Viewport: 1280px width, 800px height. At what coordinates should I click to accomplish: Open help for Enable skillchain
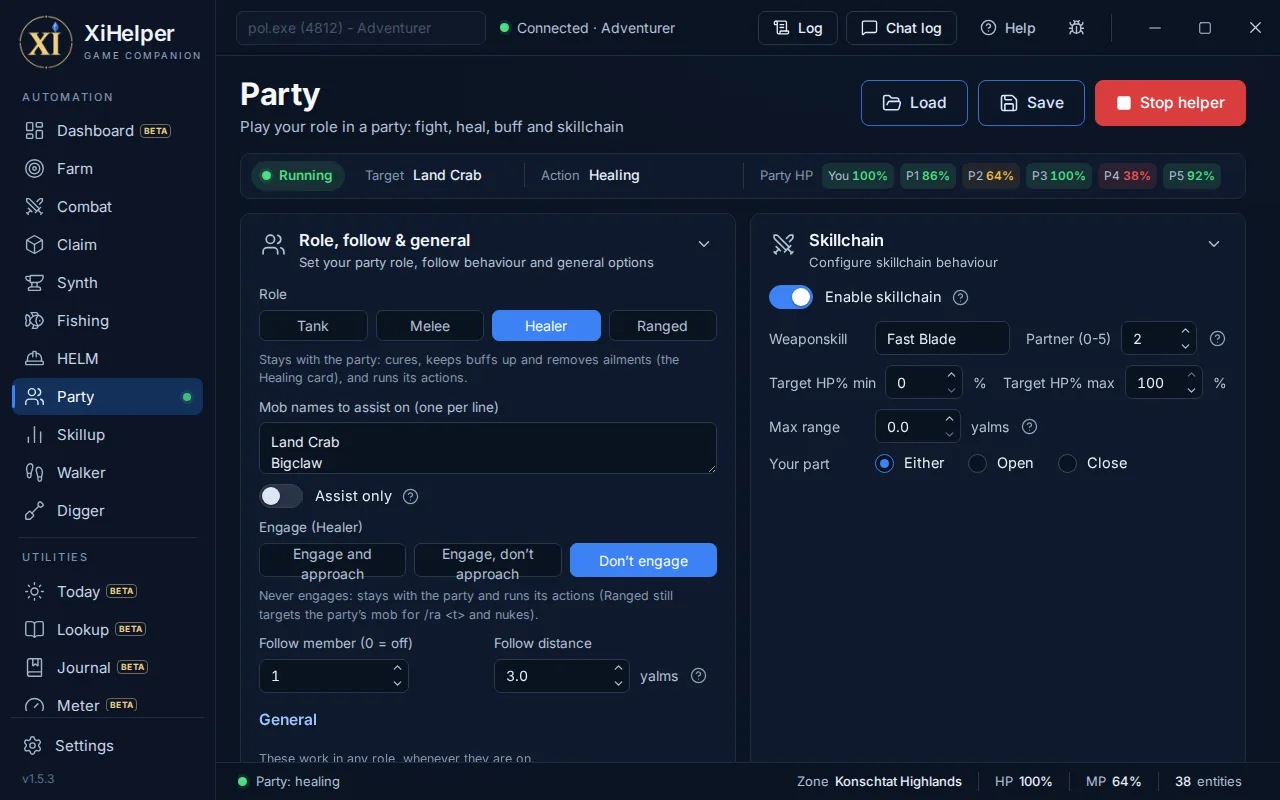point(961,297)
